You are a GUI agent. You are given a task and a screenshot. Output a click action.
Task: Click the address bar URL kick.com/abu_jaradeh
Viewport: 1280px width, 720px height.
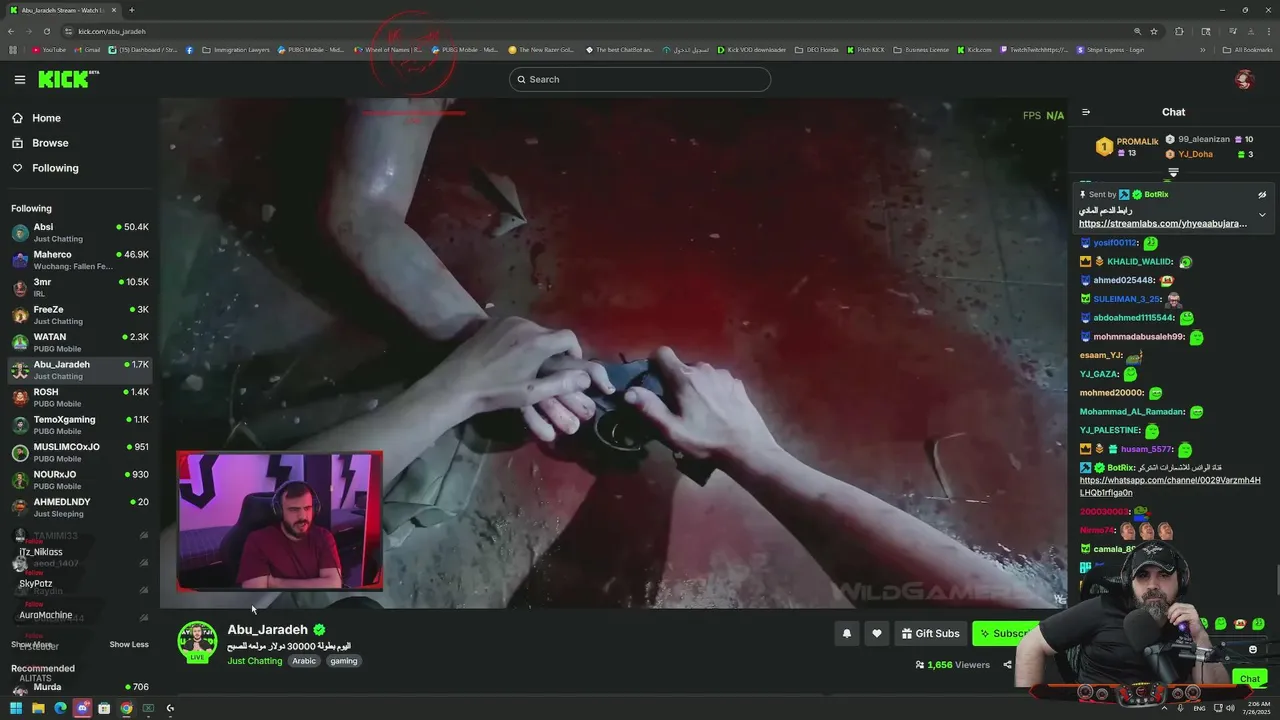(x=111, y=31)
